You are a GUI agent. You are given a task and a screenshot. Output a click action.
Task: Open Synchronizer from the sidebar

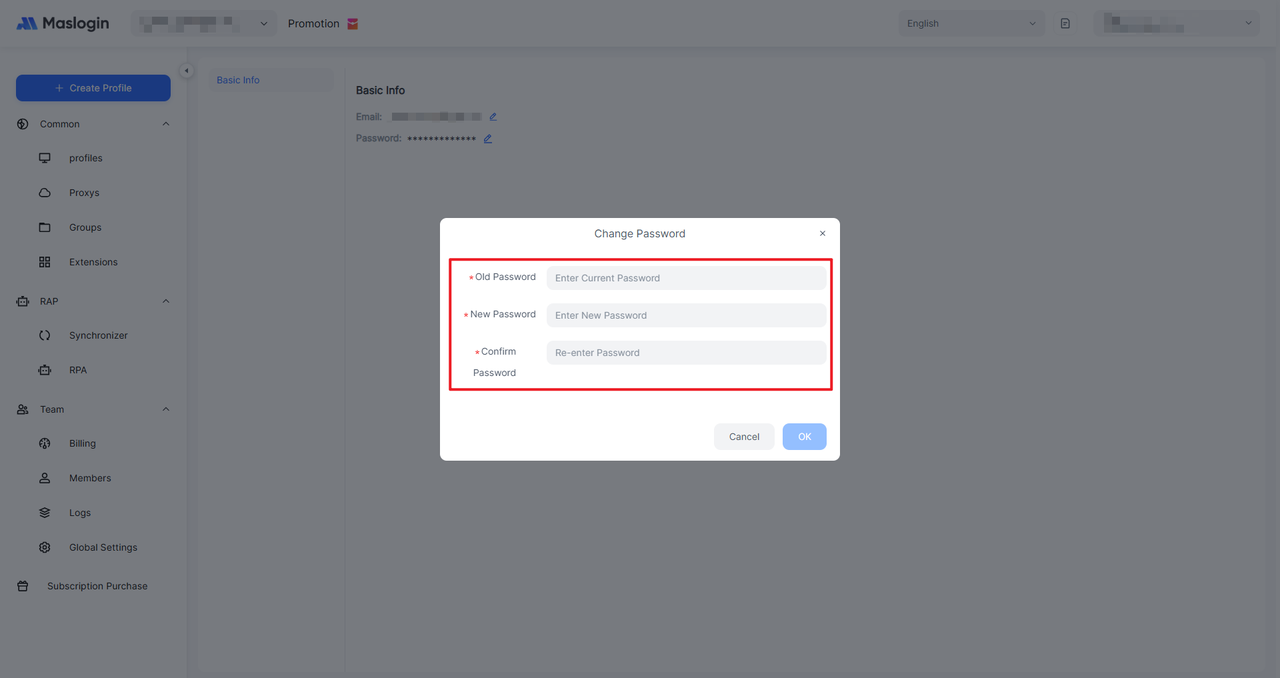98,336
